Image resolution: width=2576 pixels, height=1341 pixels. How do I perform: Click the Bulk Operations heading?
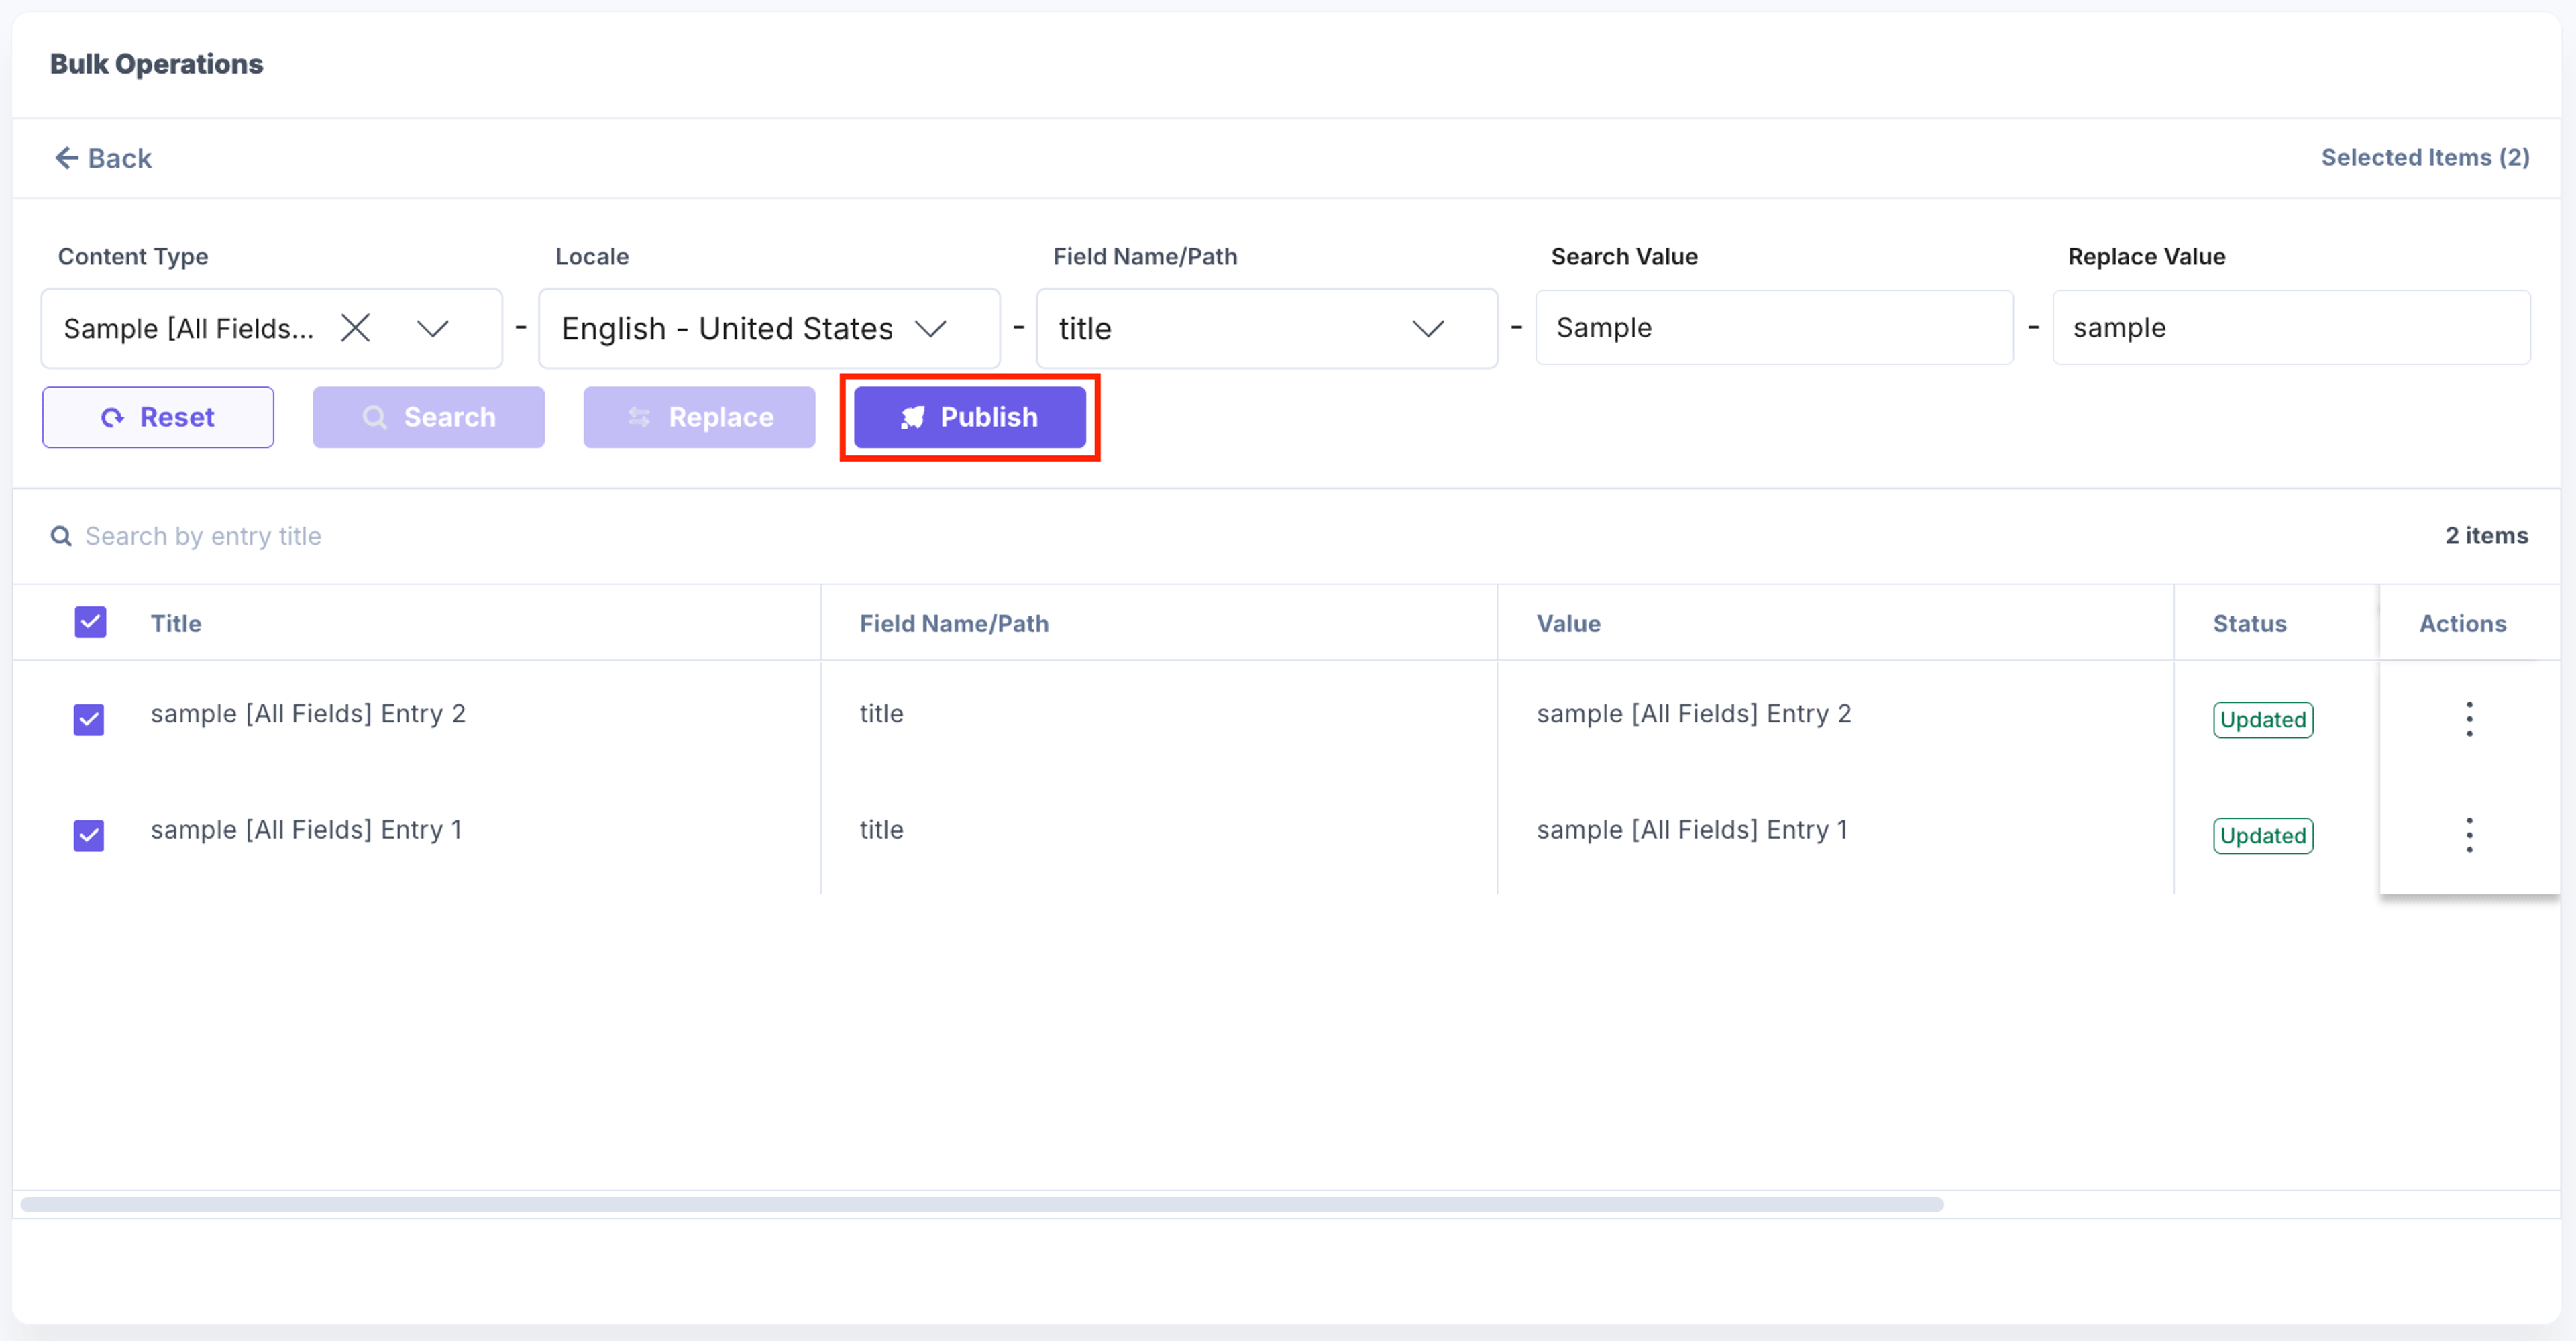coord(156,64)
